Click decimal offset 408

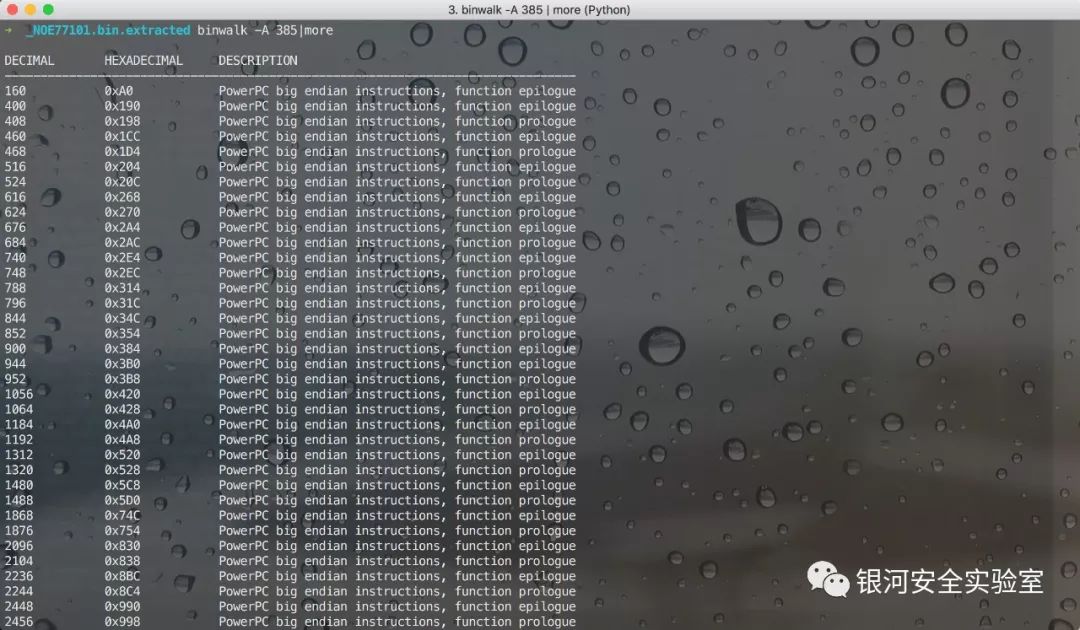pos(15,121)
